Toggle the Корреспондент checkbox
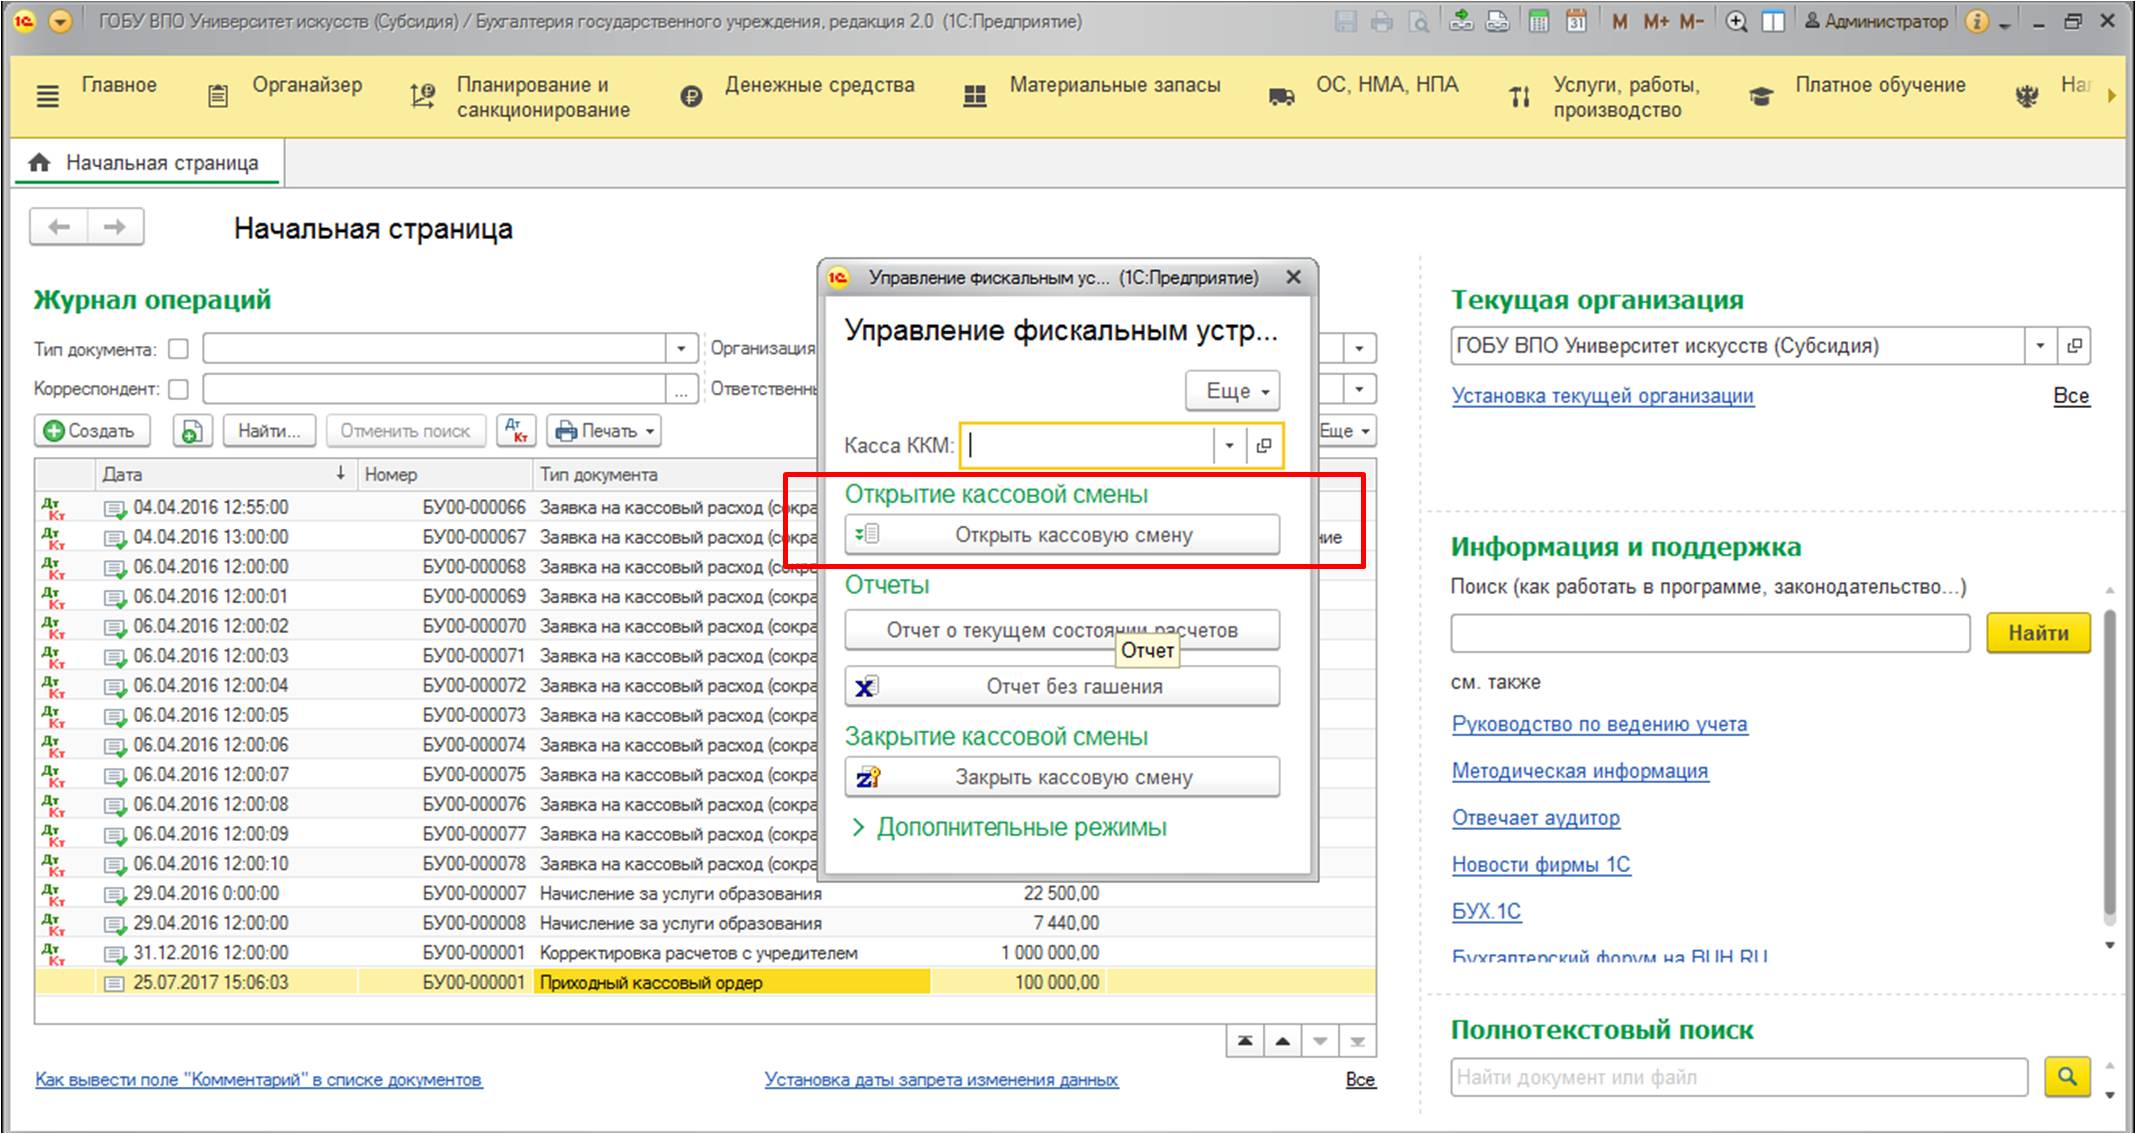This screenshot has height=1134, width=2136. [179, 388]
